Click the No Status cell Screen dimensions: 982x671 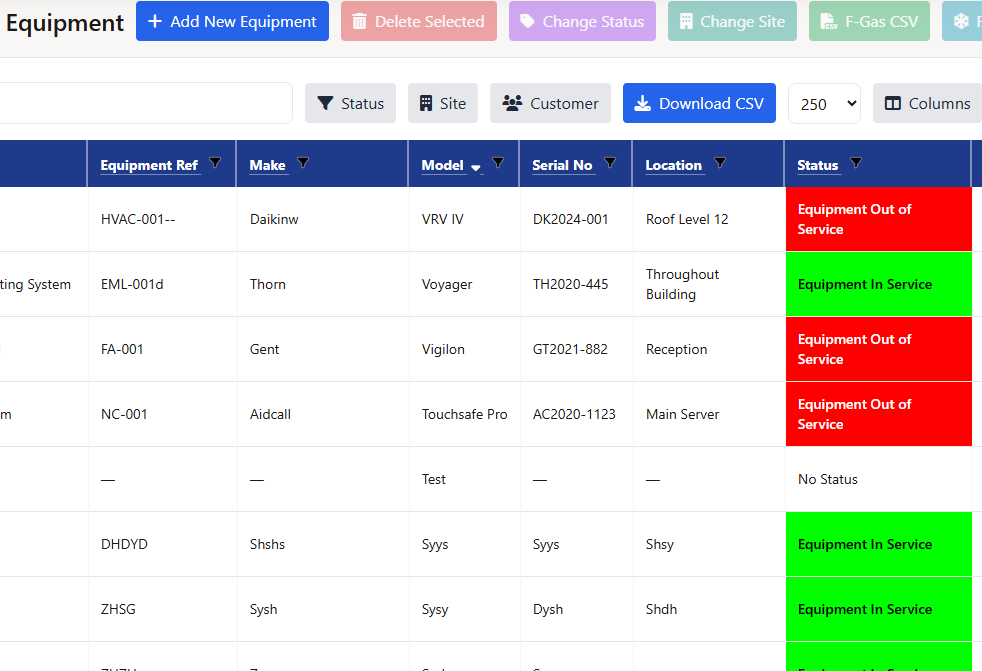click(879, 480)
